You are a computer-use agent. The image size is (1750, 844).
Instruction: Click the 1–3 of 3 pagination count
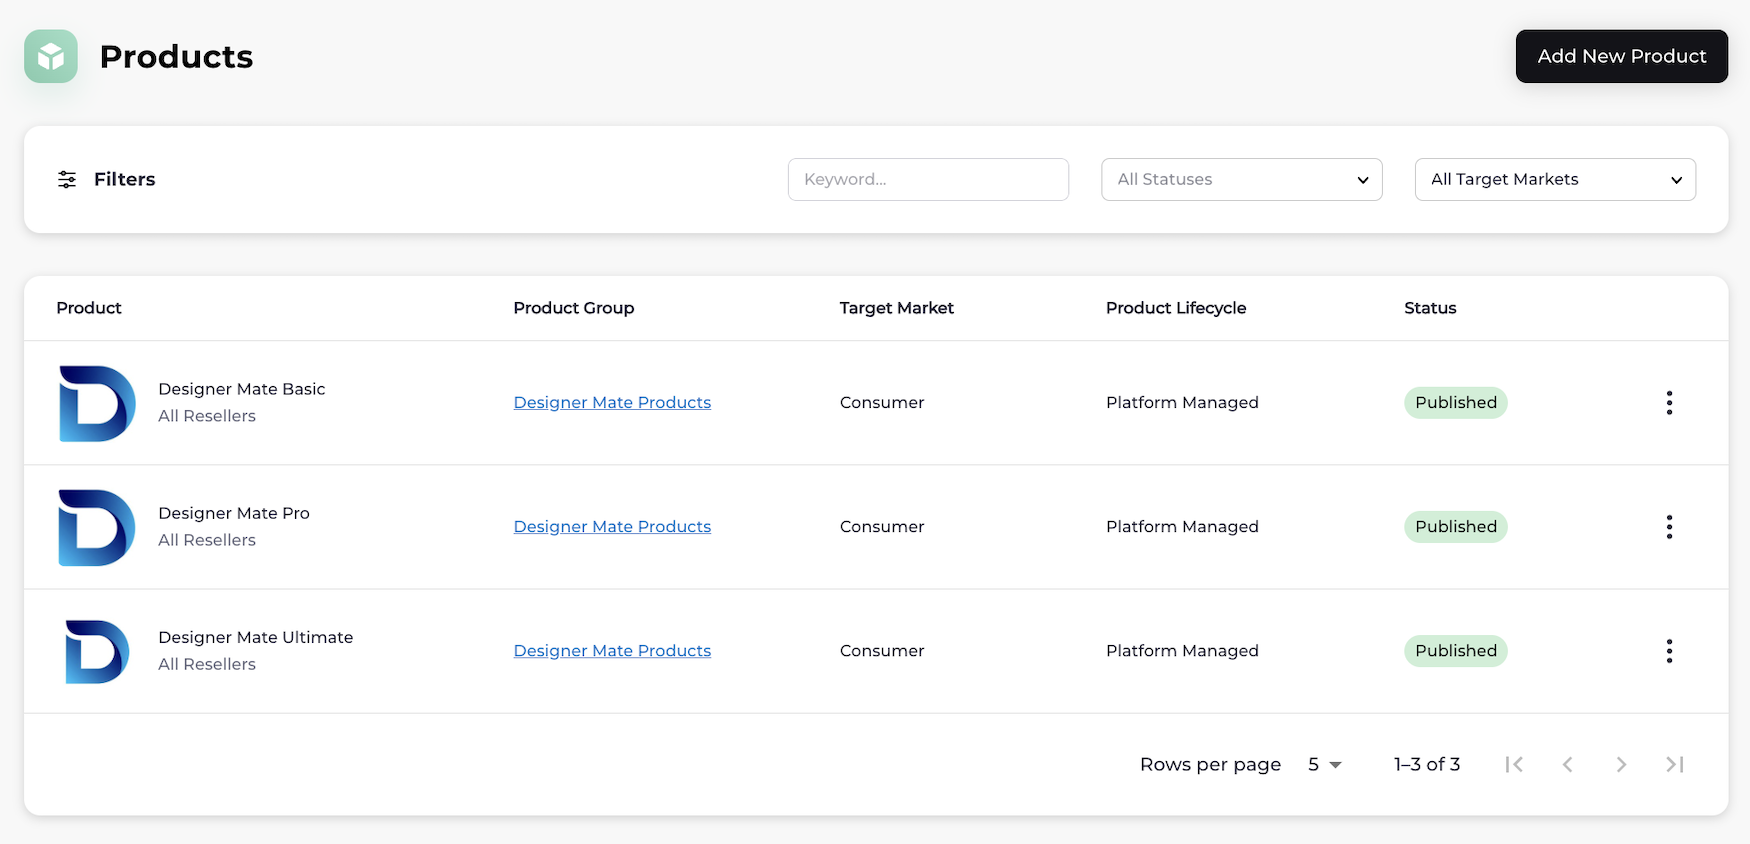coord(1427,764)
